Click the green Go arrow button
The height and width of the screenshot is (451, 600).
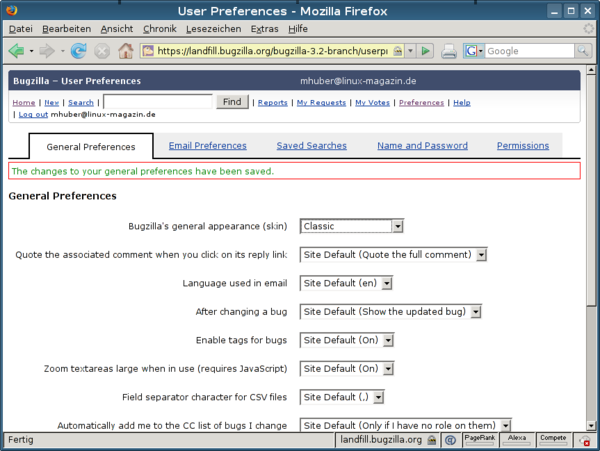425,51
